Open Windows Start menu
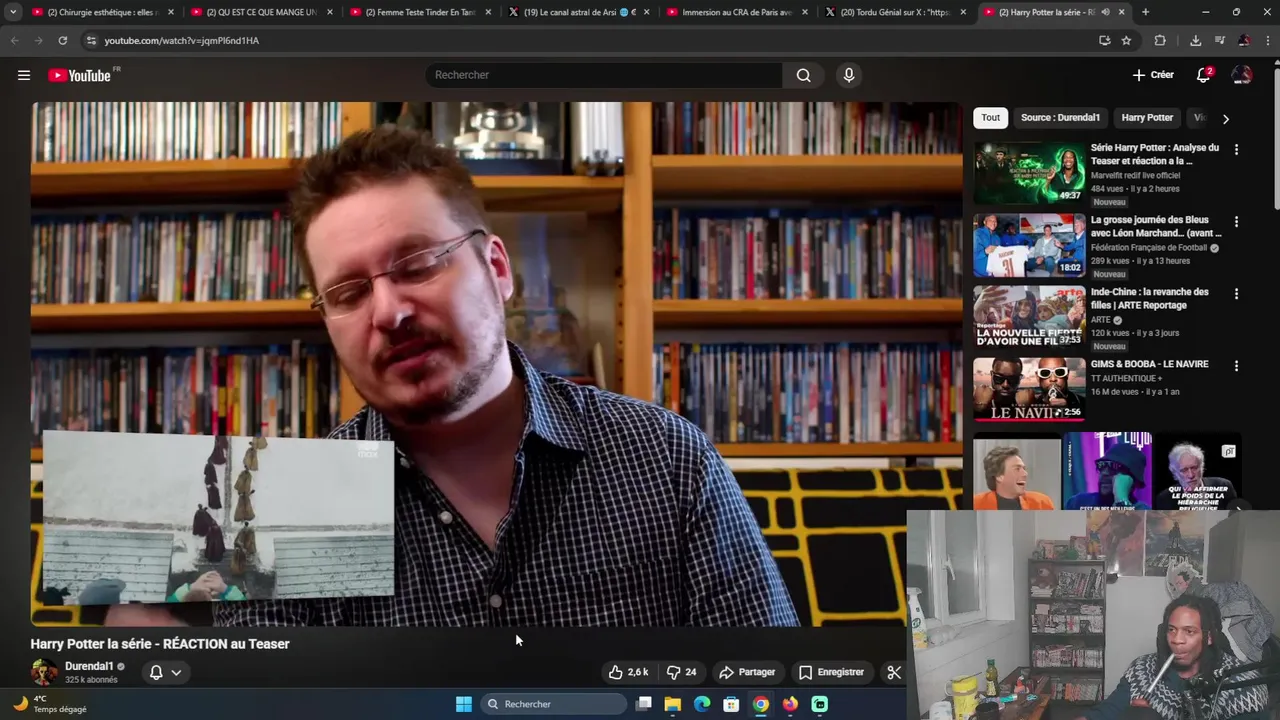The image size is (1280, 720). (x=464, y=704)
